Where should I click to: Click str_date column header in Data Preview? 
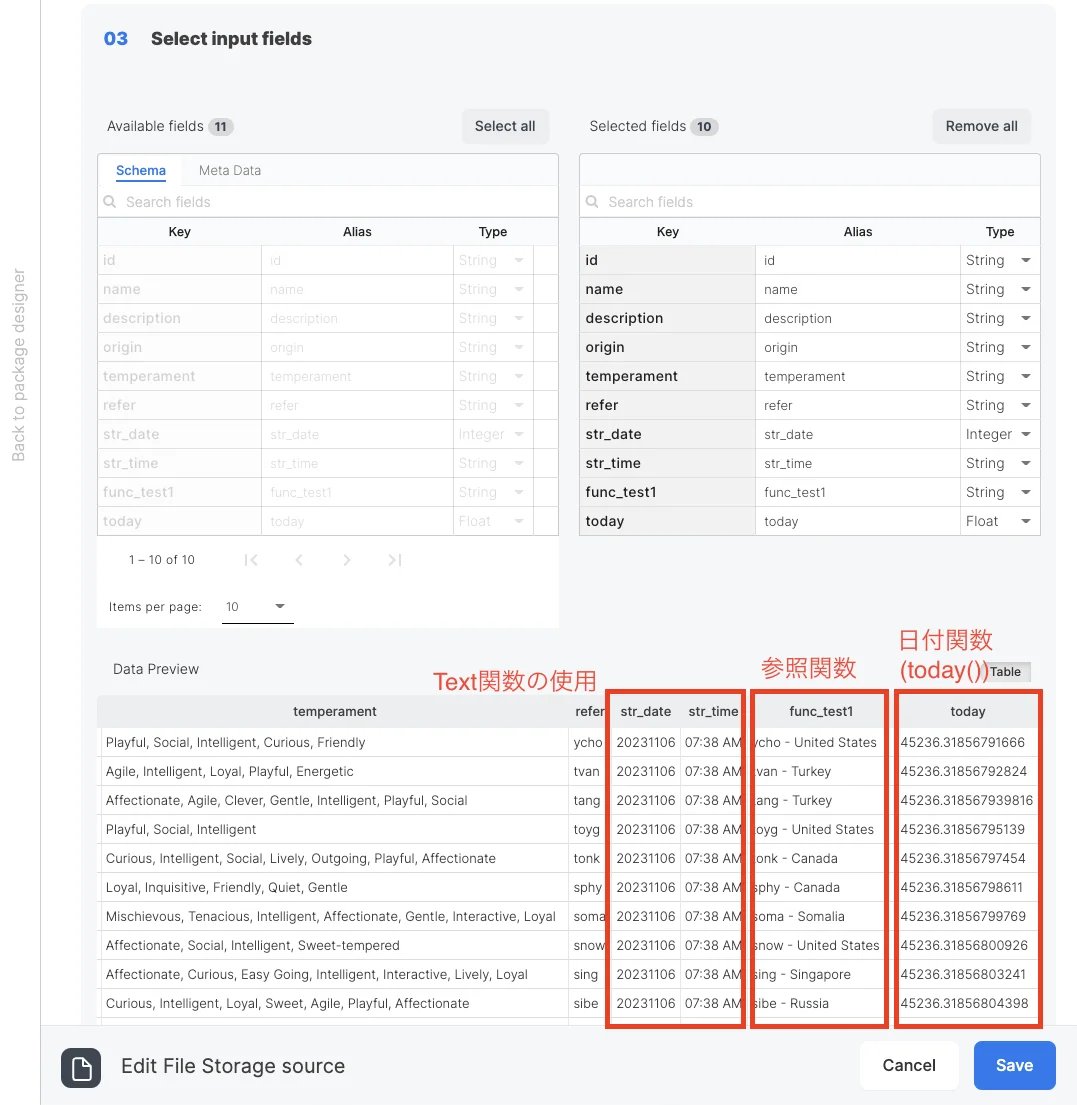pos(646,712)
